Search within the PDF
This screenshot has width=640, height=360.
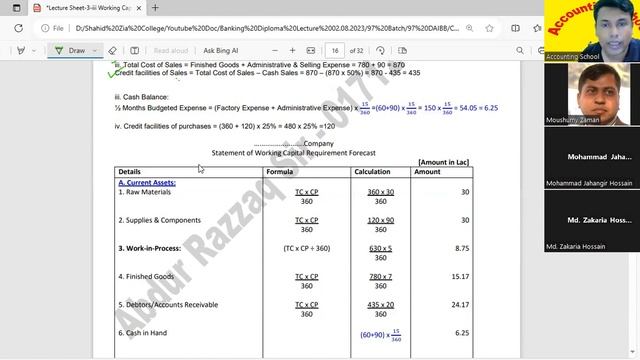point(520,51)
